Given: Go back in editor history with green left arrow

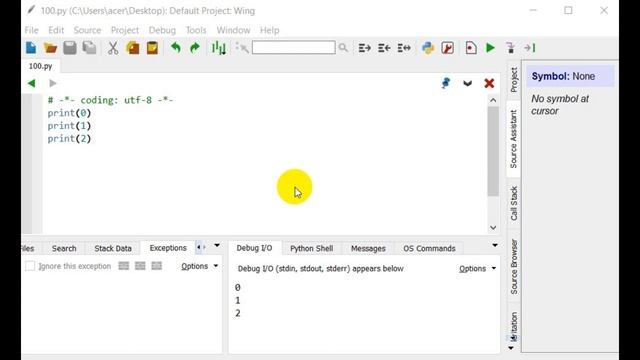Looking at the screenshot, I should [31, 83].
